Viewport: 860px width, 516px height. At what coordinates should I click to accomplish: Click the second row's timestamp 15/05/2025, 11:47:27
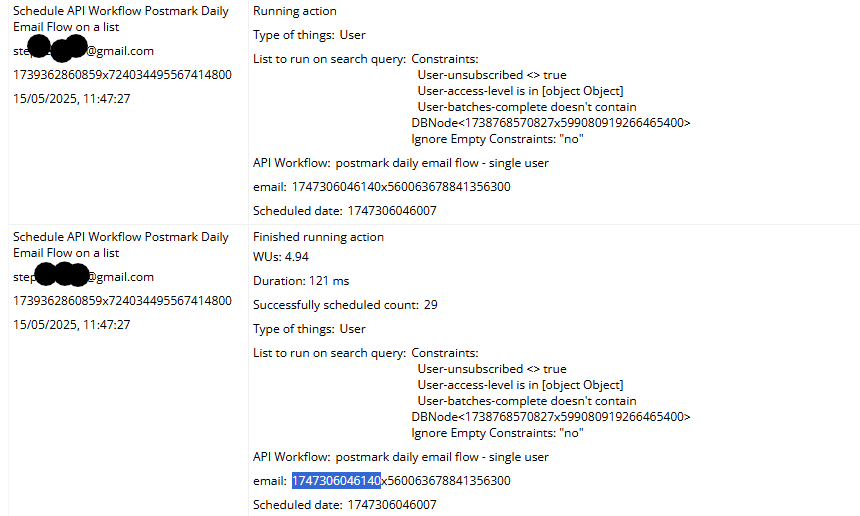72,325
